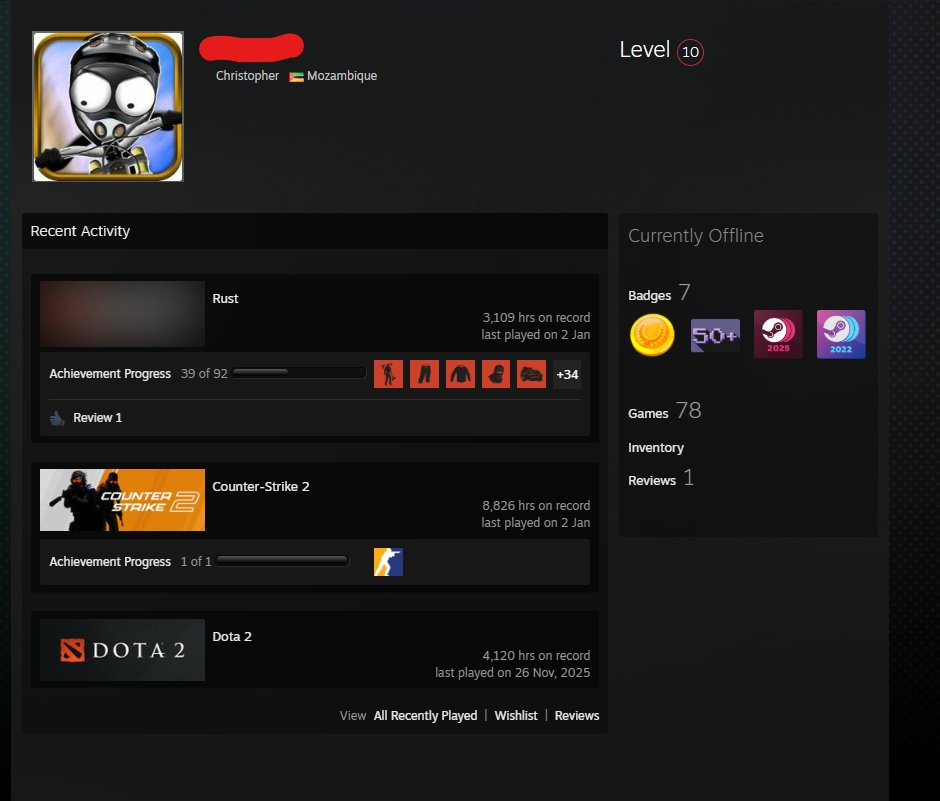940x801 pixels.
Task: Open the Games 78 link
Action: click(664, 411)
